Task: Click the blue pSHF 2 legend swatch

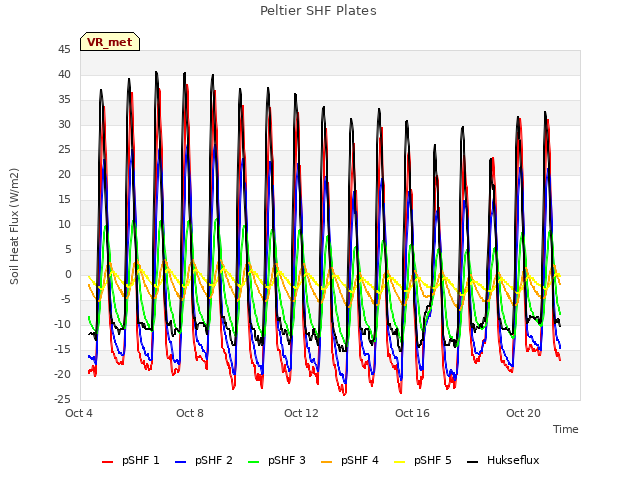Action: pyautogui.click(x=180, y=462)
